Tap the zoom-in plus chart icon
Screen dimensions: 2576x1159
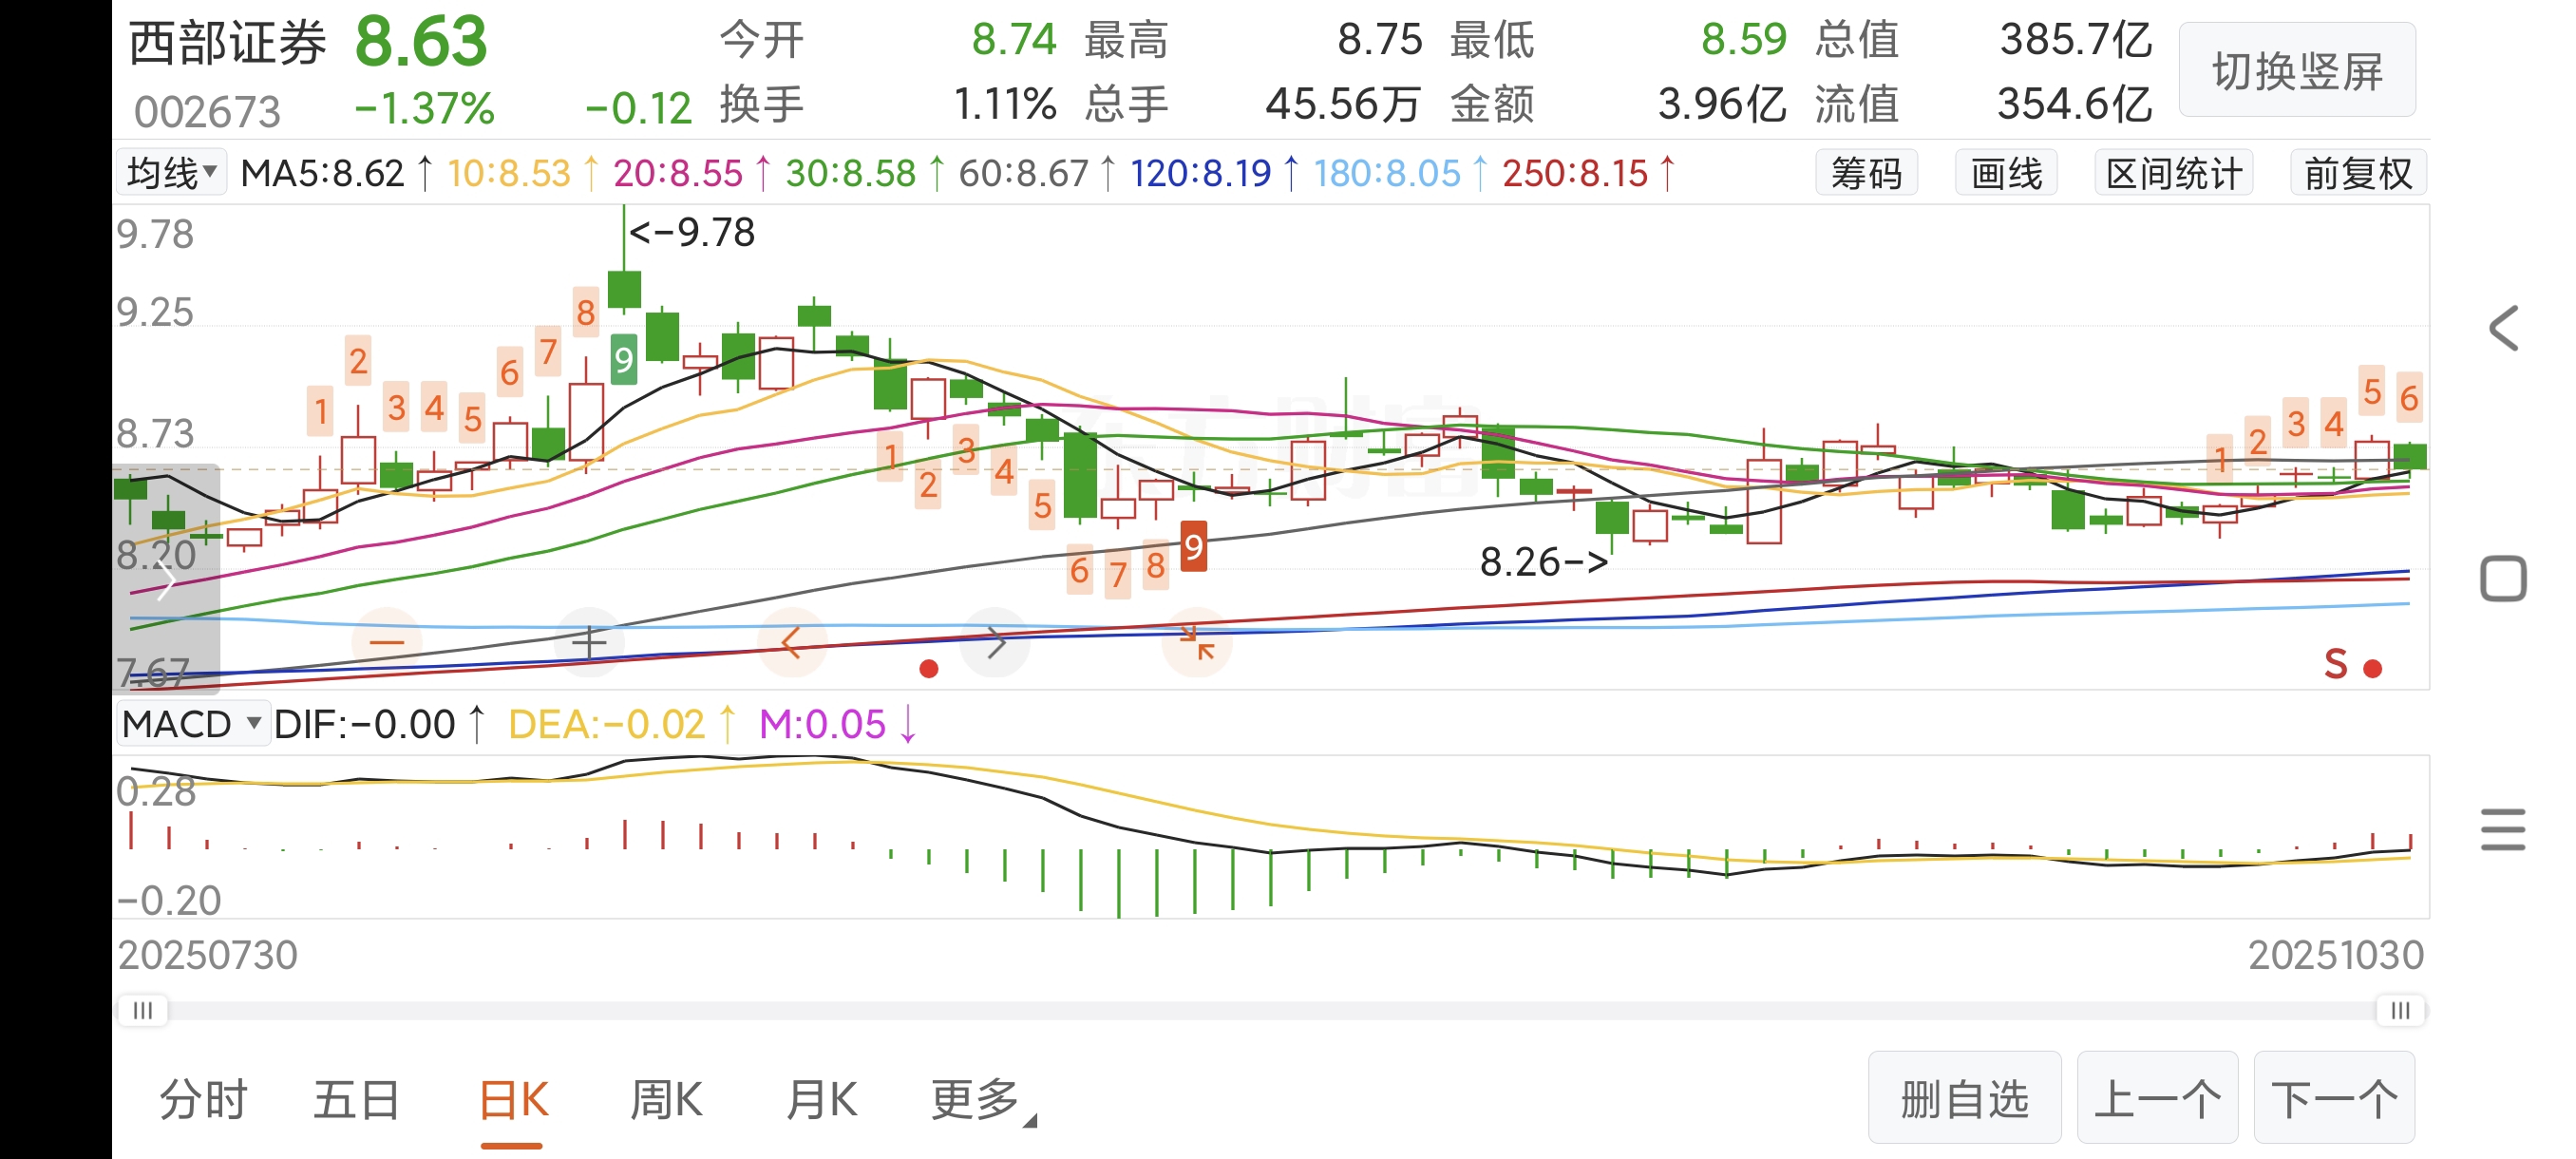590,643
